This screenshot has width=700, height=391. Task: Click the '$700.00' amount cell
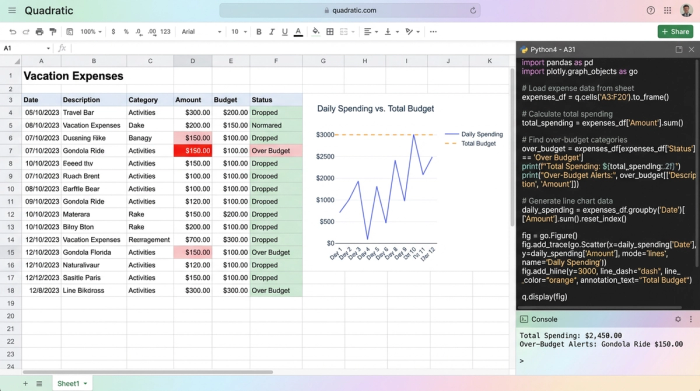coord(193,240)
